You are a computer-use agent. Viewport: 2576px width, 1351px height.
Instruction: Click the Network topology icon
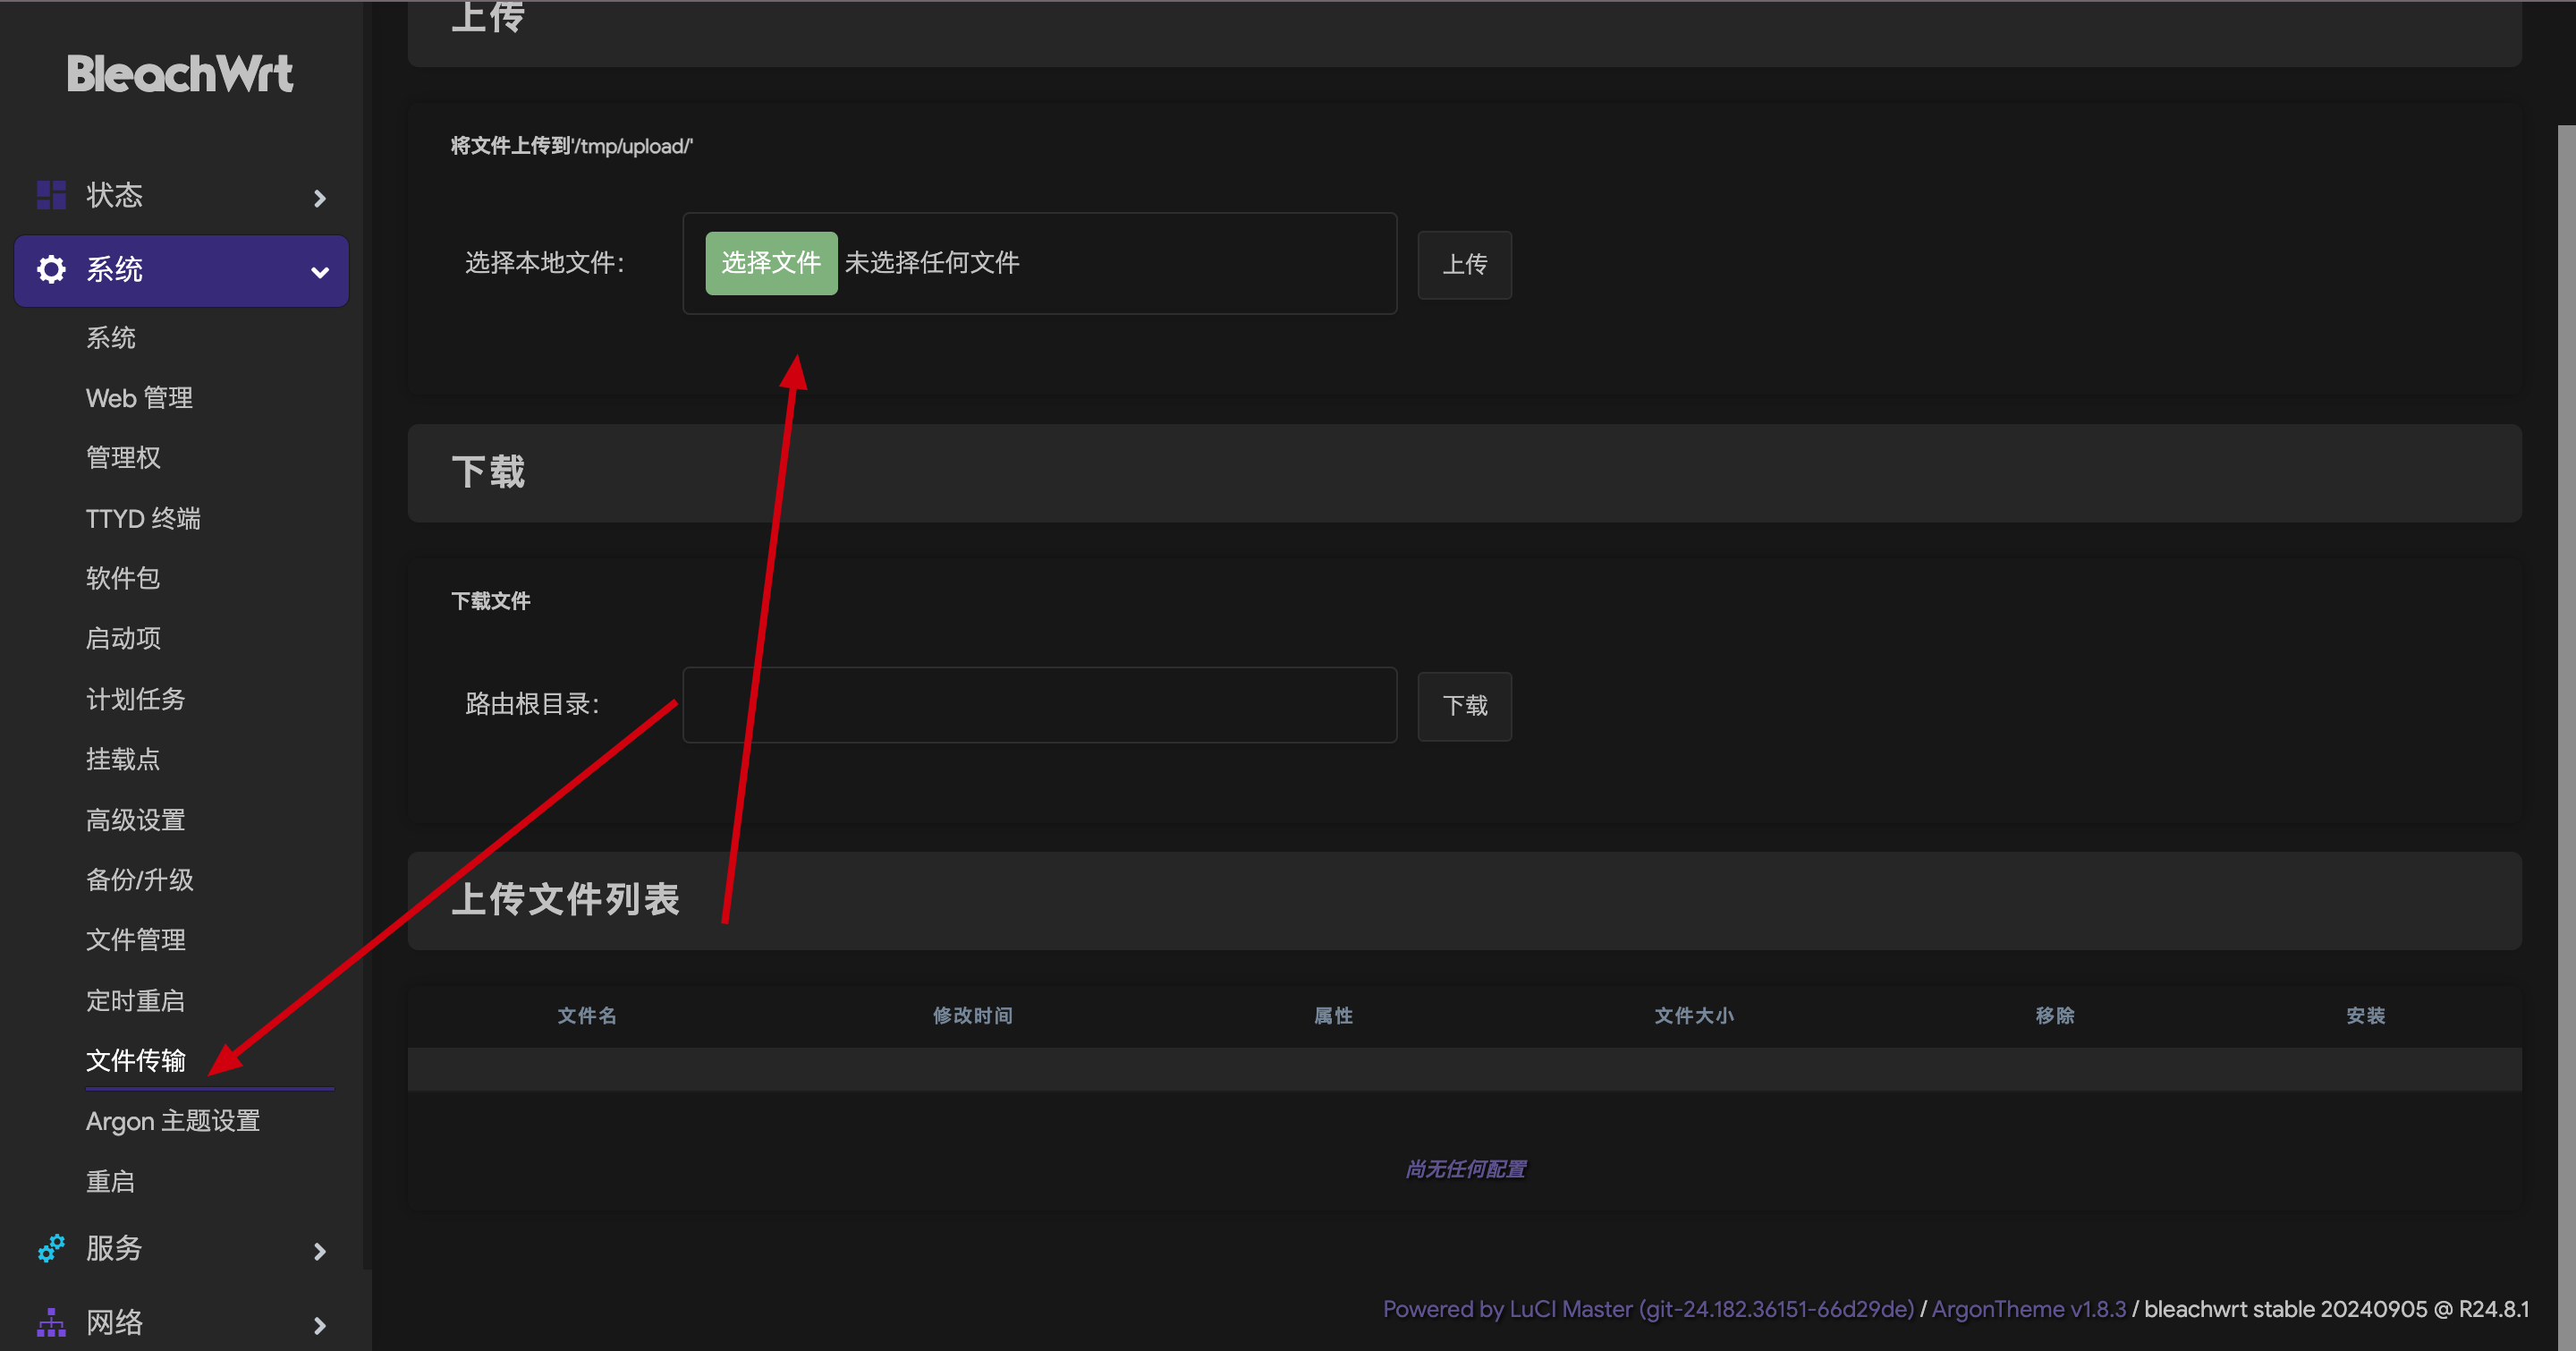[51, 1323]
